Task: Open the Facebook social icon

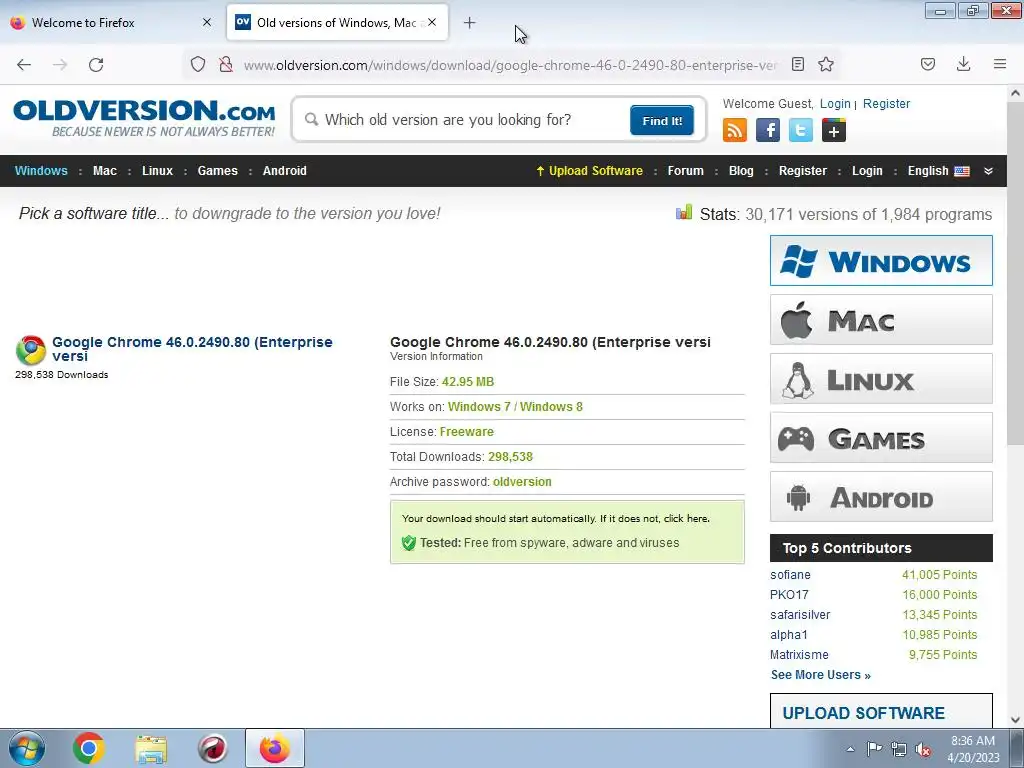Action: (x=768, y=130)
